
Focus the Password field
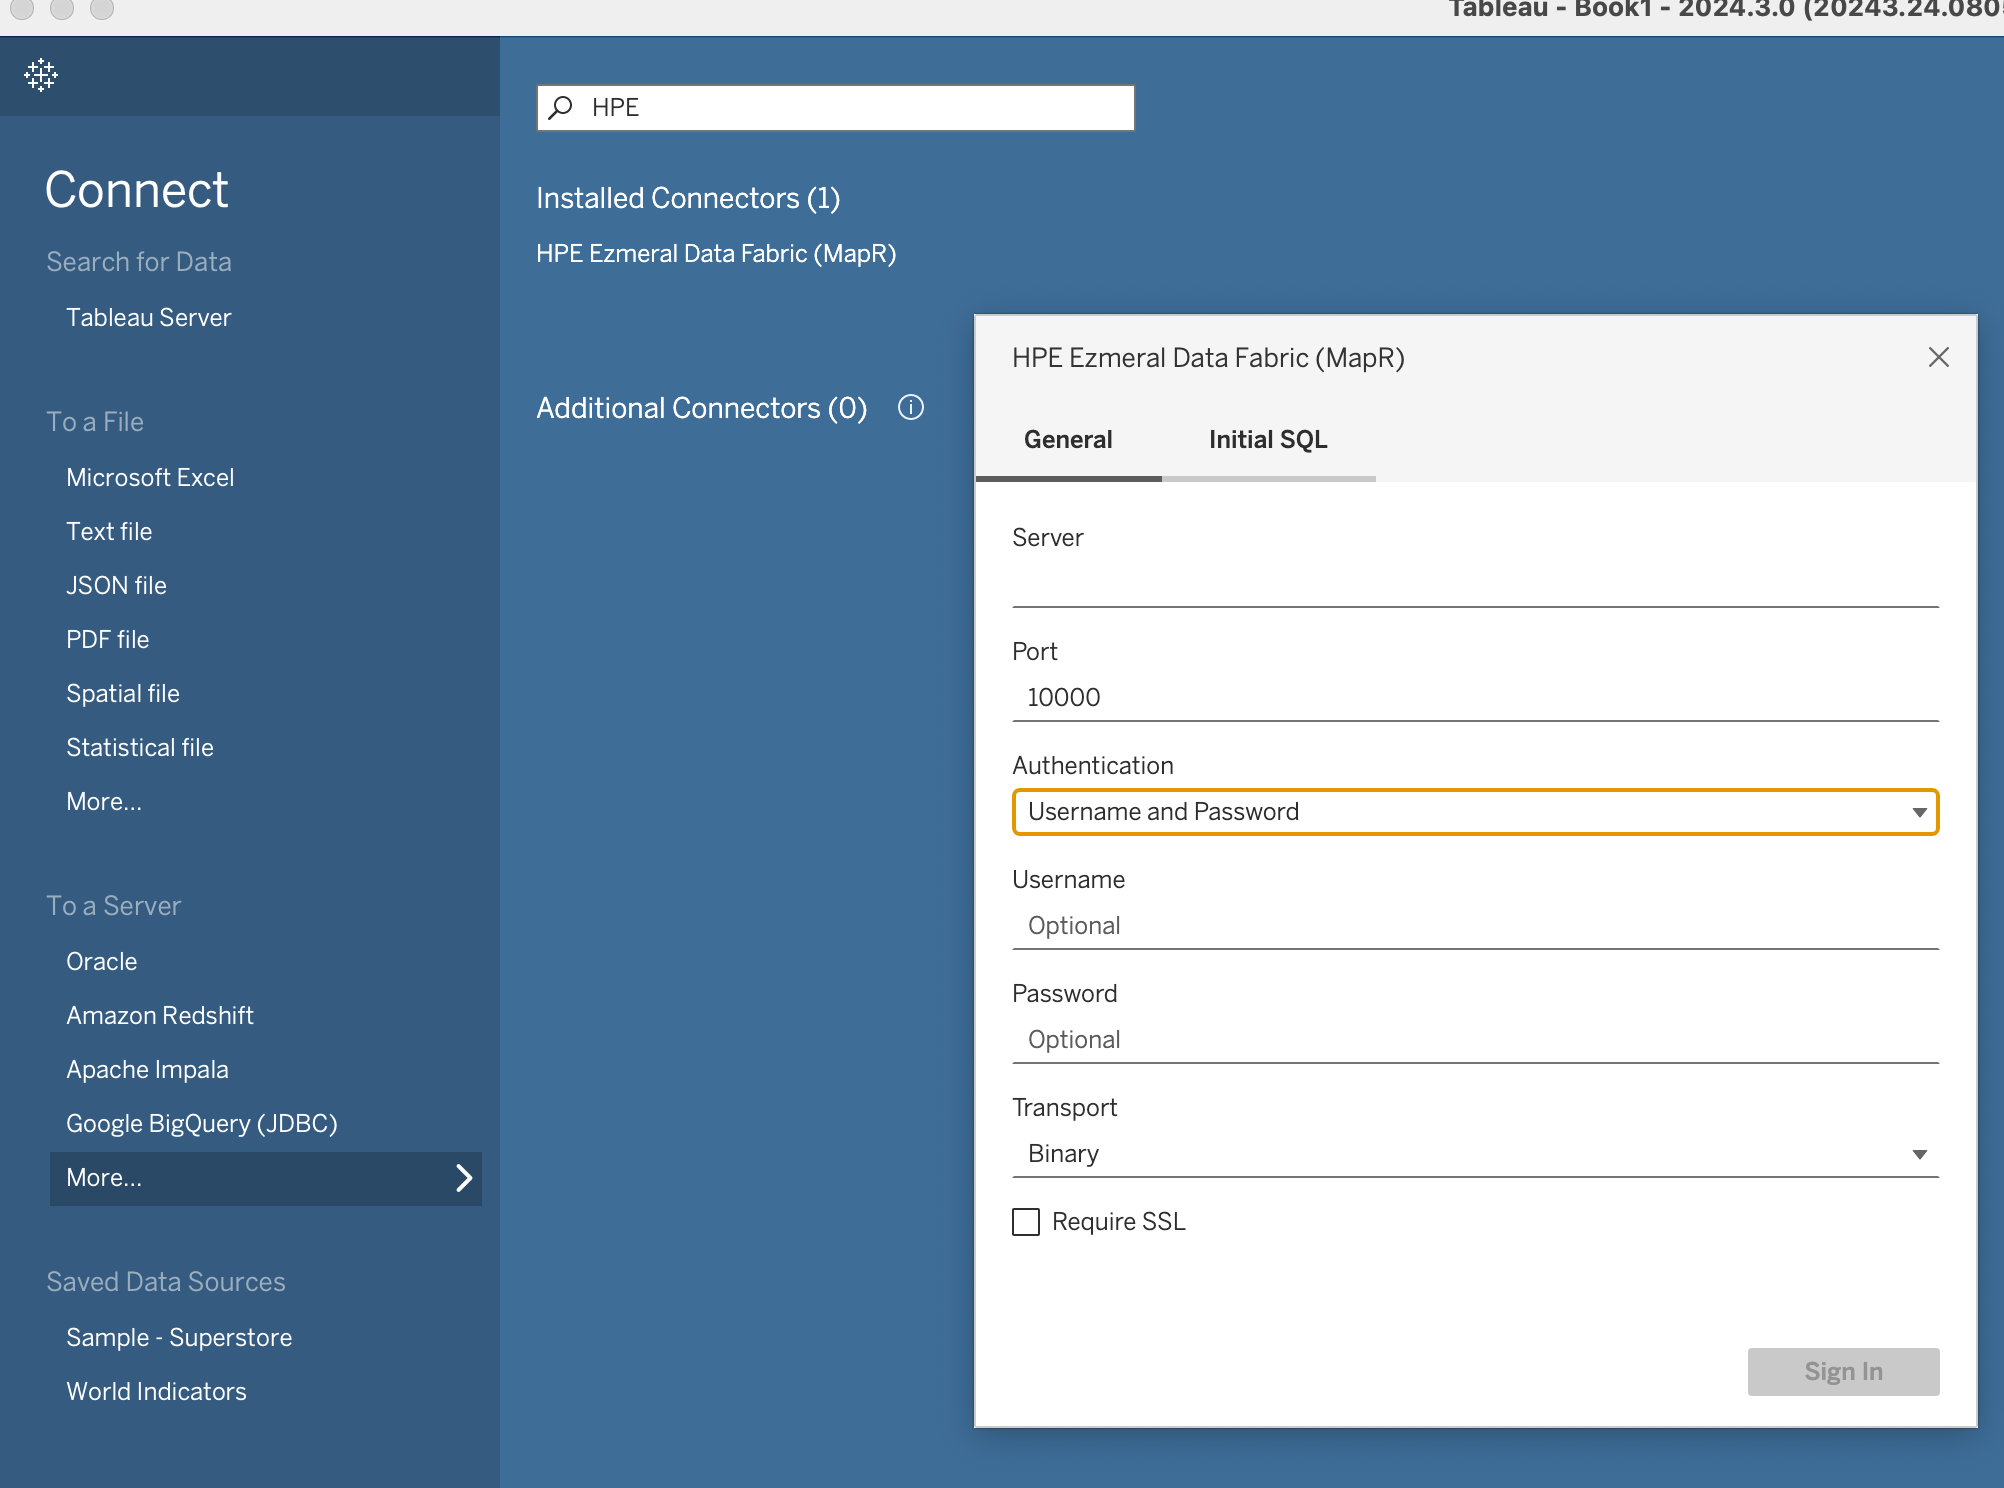click(x=1474, y=1040)
